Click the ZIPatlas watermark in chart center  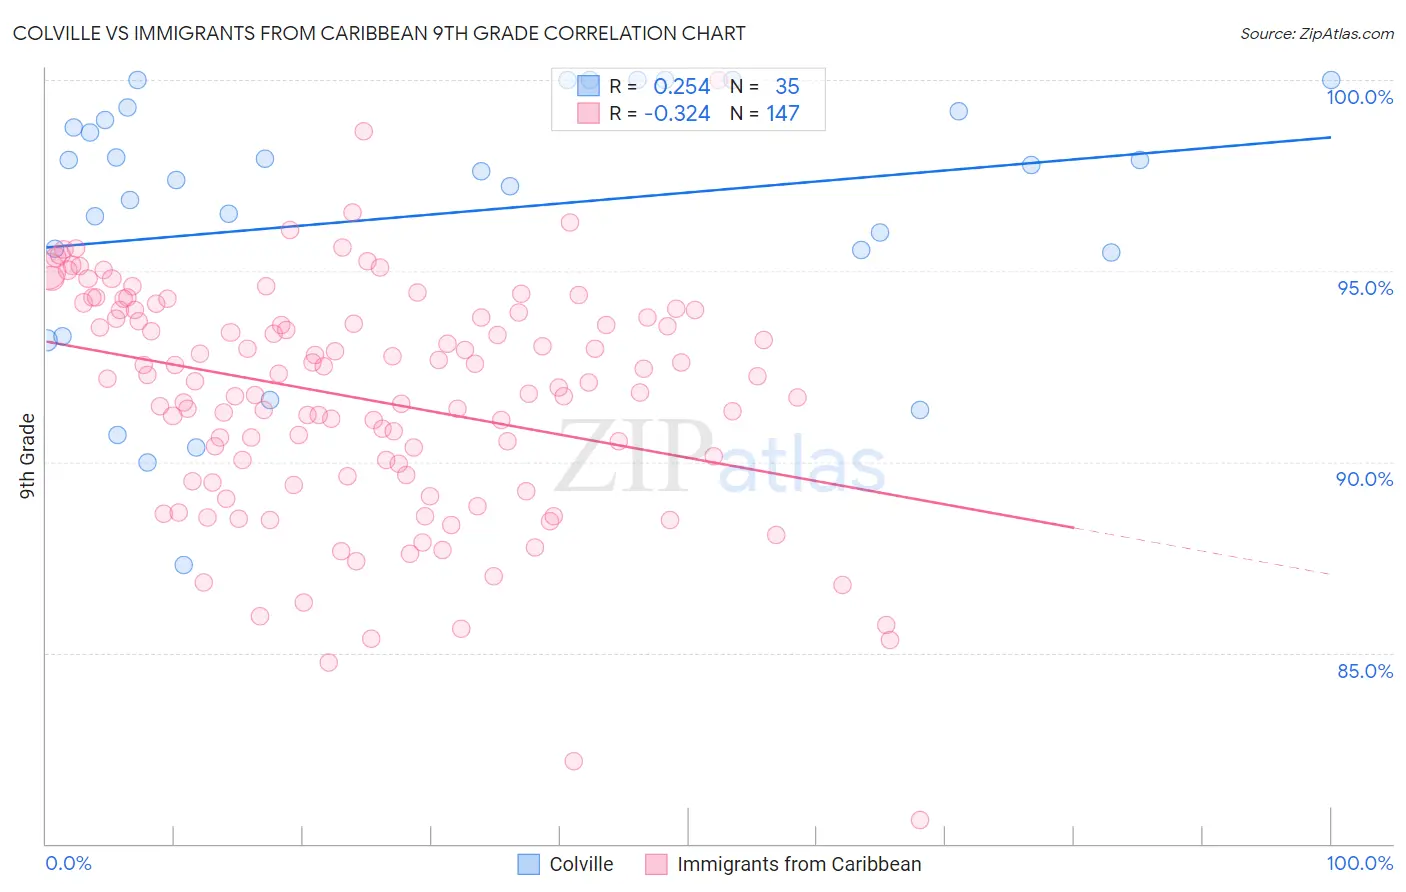coord(720,458)
